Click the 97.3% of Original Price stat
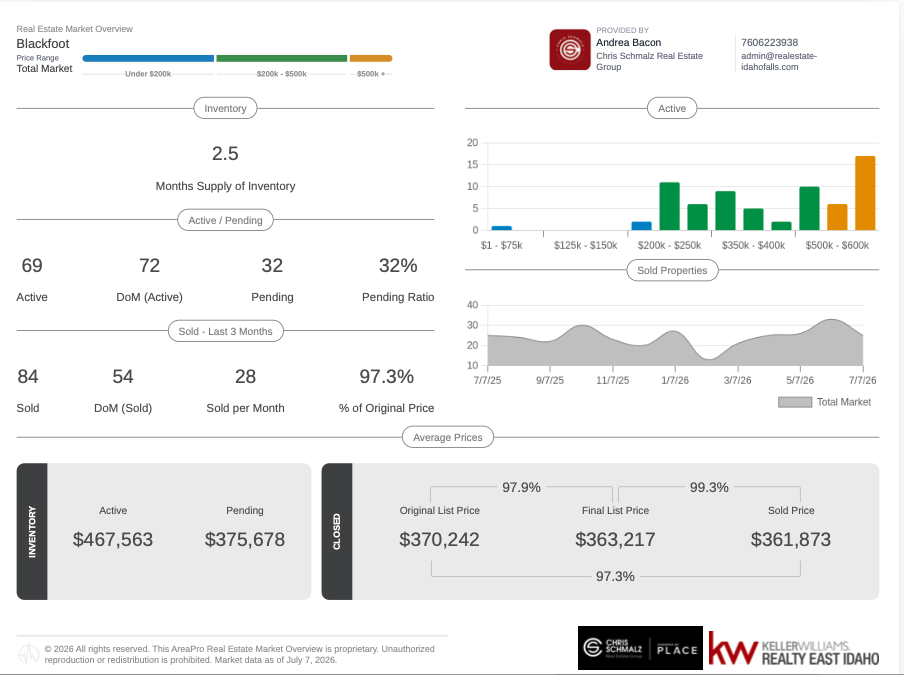The width and height of the screenshot is (904, 675). click(x=386, y=377)
